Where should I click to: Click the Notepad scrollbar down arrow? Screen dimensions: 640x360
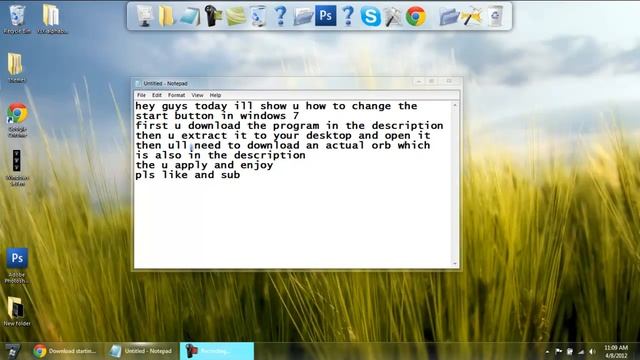point(455,264)
